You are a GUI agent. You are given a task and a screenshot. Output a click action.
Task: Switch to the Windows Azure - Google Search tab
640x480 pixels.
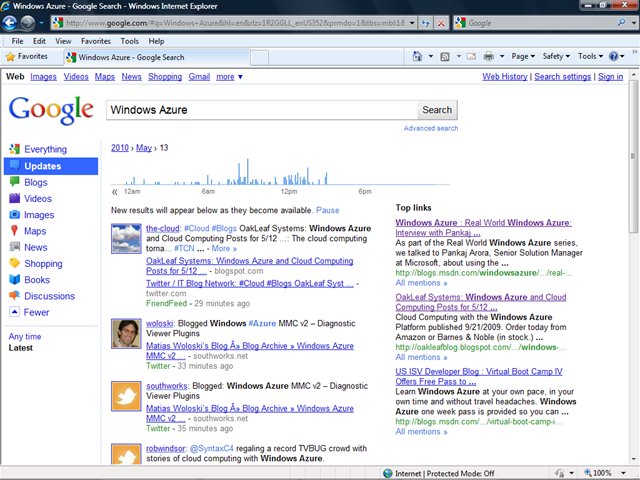coord(140,57)
